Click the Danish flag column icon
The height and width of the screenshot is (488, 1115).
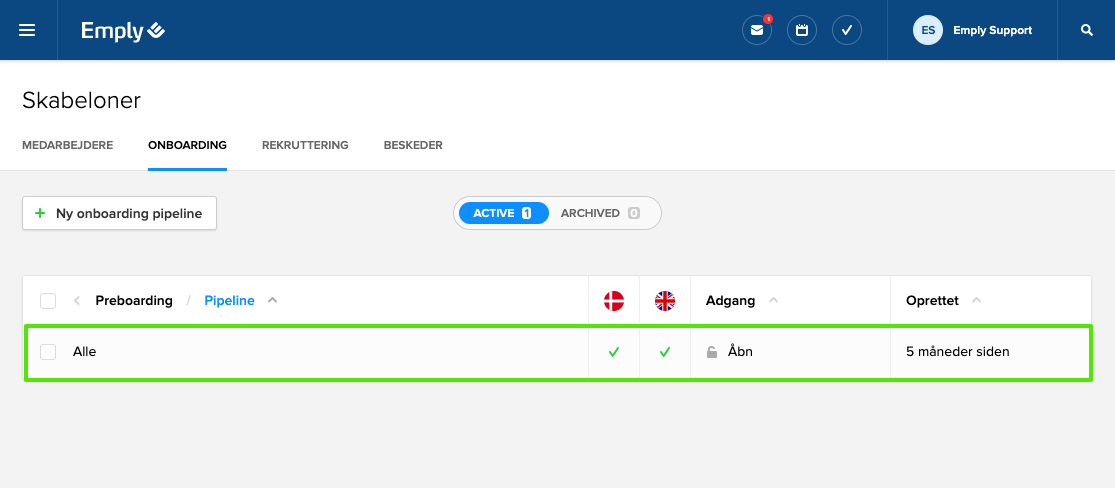tap(613, 300)
